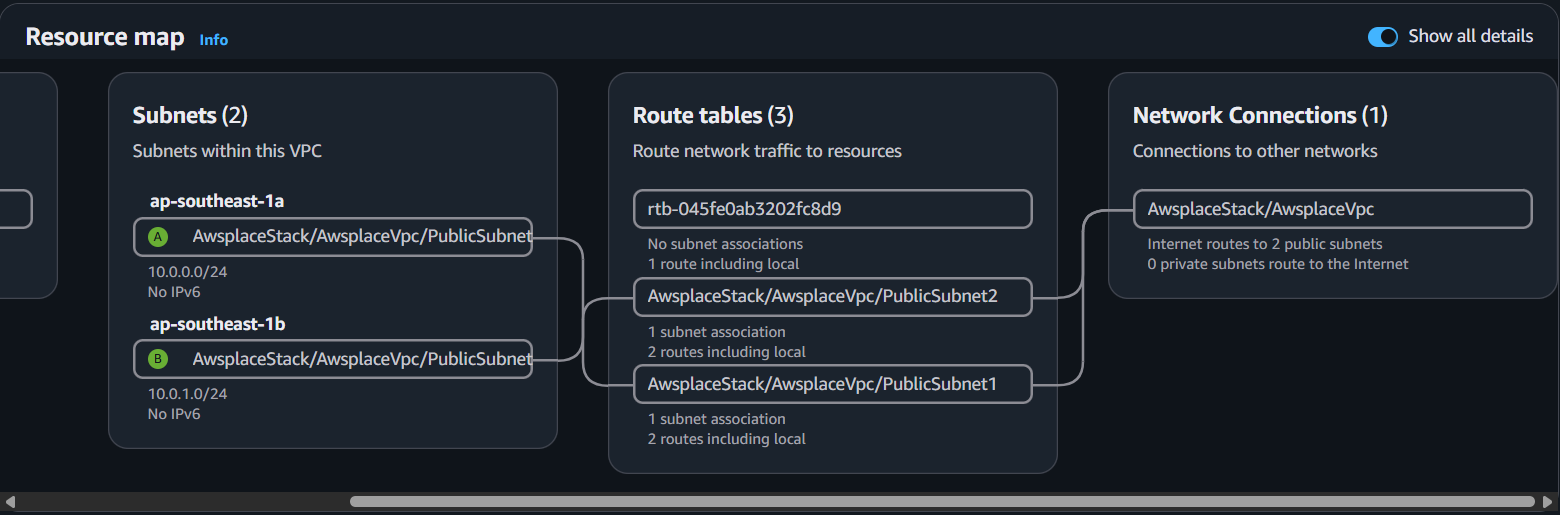Select the 10.0.1.0/24 PublicSubnet in ap-southeast-1b
The height and width of the screenshot is (515, 1560).
click(x=333, y=358)
